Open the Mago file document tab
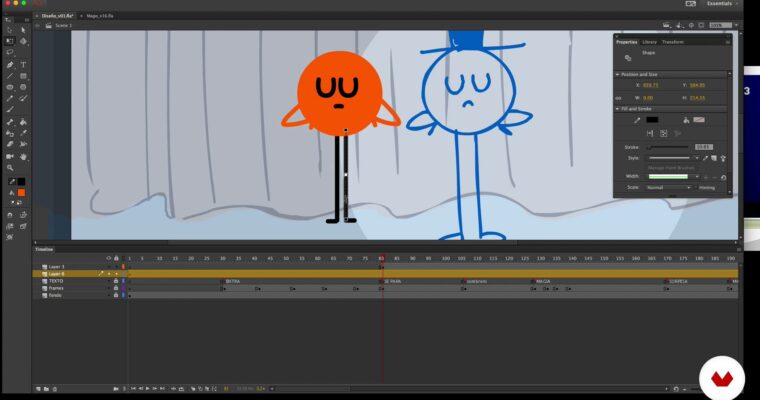The height and width of the screenshot is (400, 760). pyautogui.click(x=100, y=16)
